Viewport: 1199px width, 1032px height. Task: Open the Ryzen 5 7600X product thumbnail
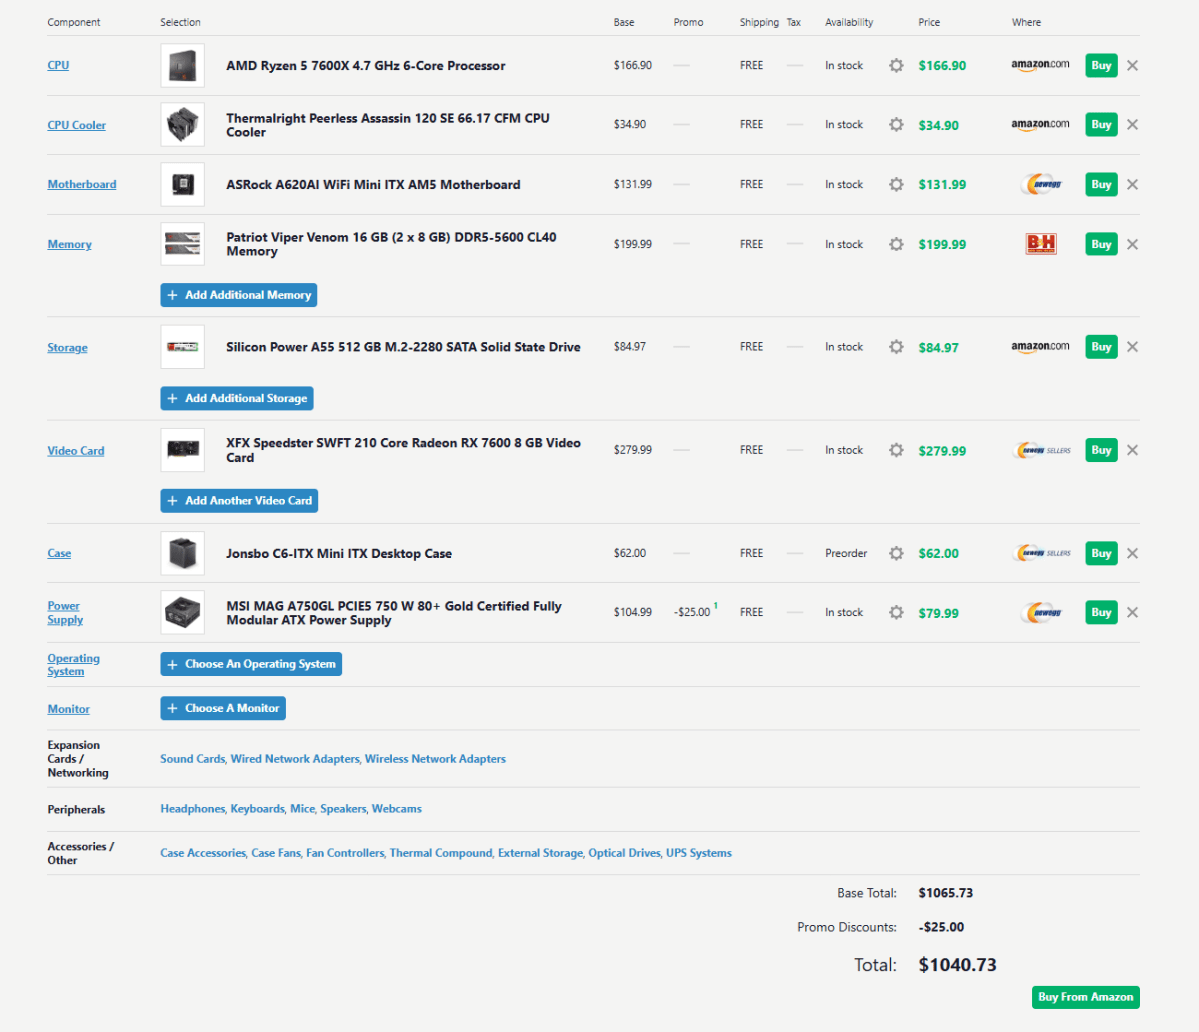(x=183, y=66)
